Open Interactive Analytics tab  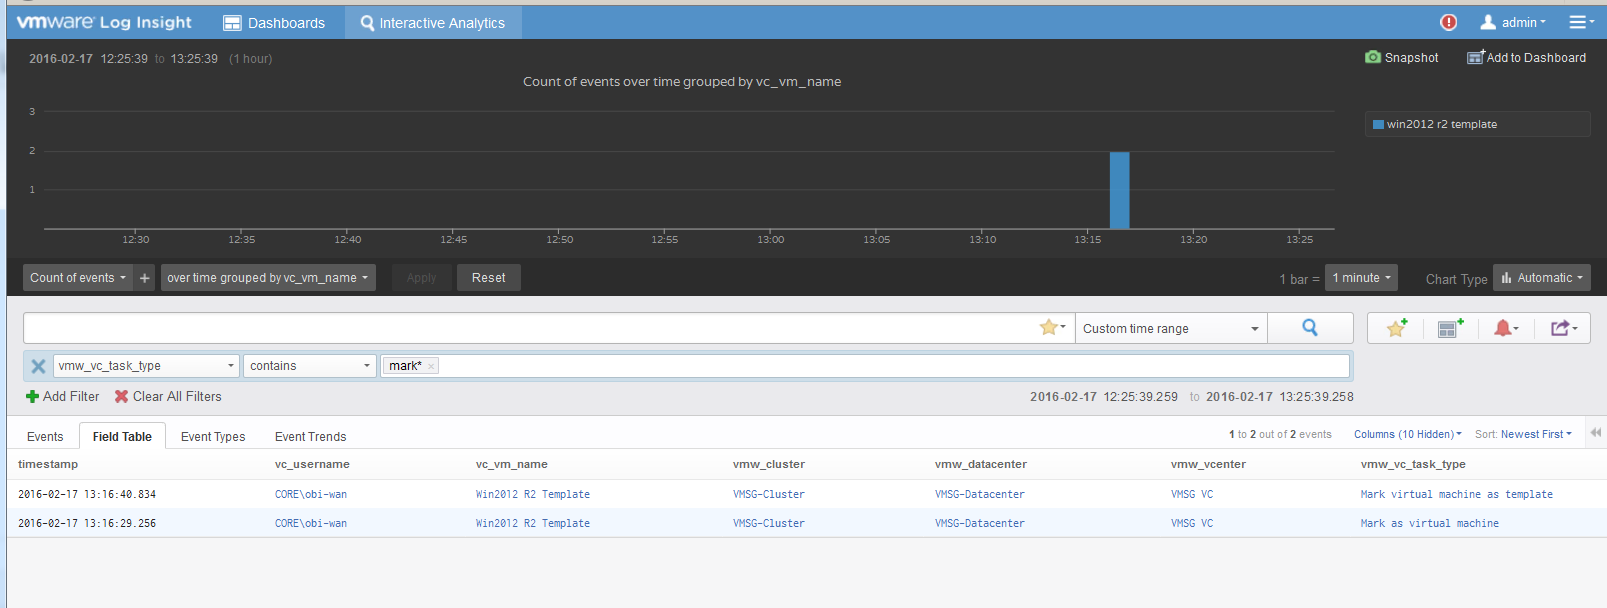click(x=433, y=22)
